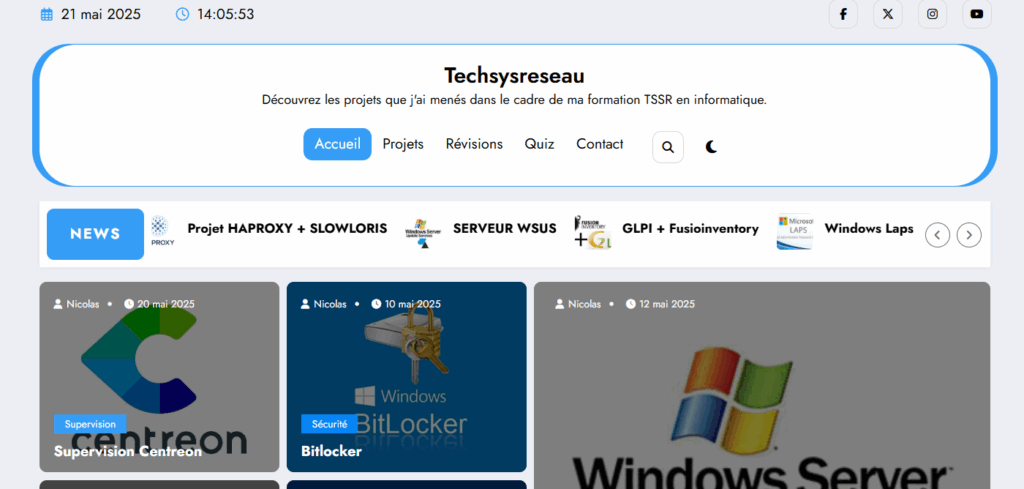Click the 20 mai 2025 post date
The image size is (1024, 489).
pos(159,304)
